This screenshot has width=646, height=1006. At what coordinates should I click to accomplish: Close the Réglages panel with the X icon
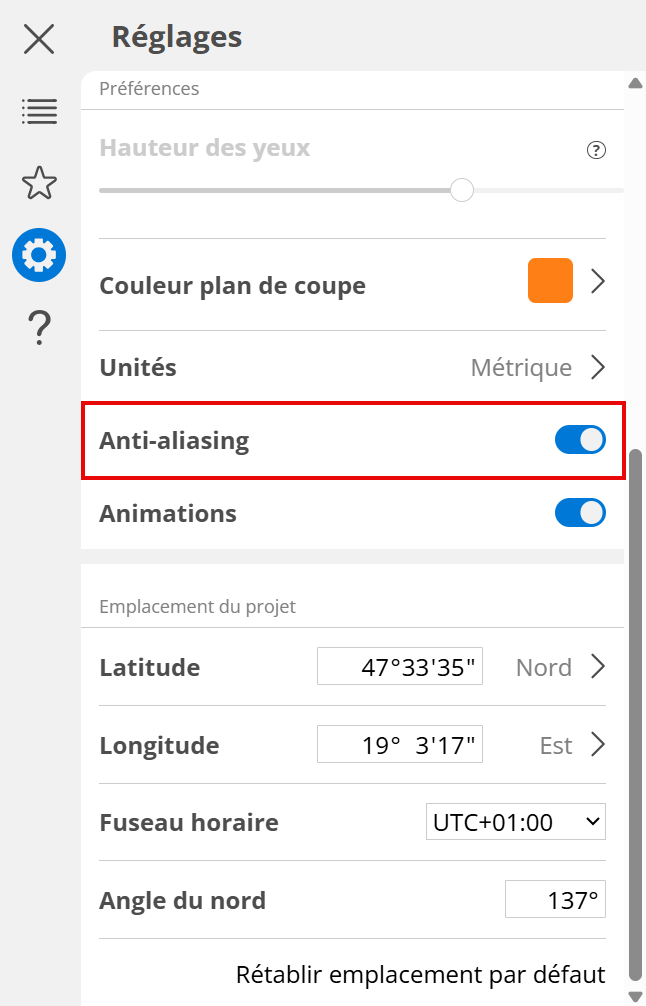[39, 39]
